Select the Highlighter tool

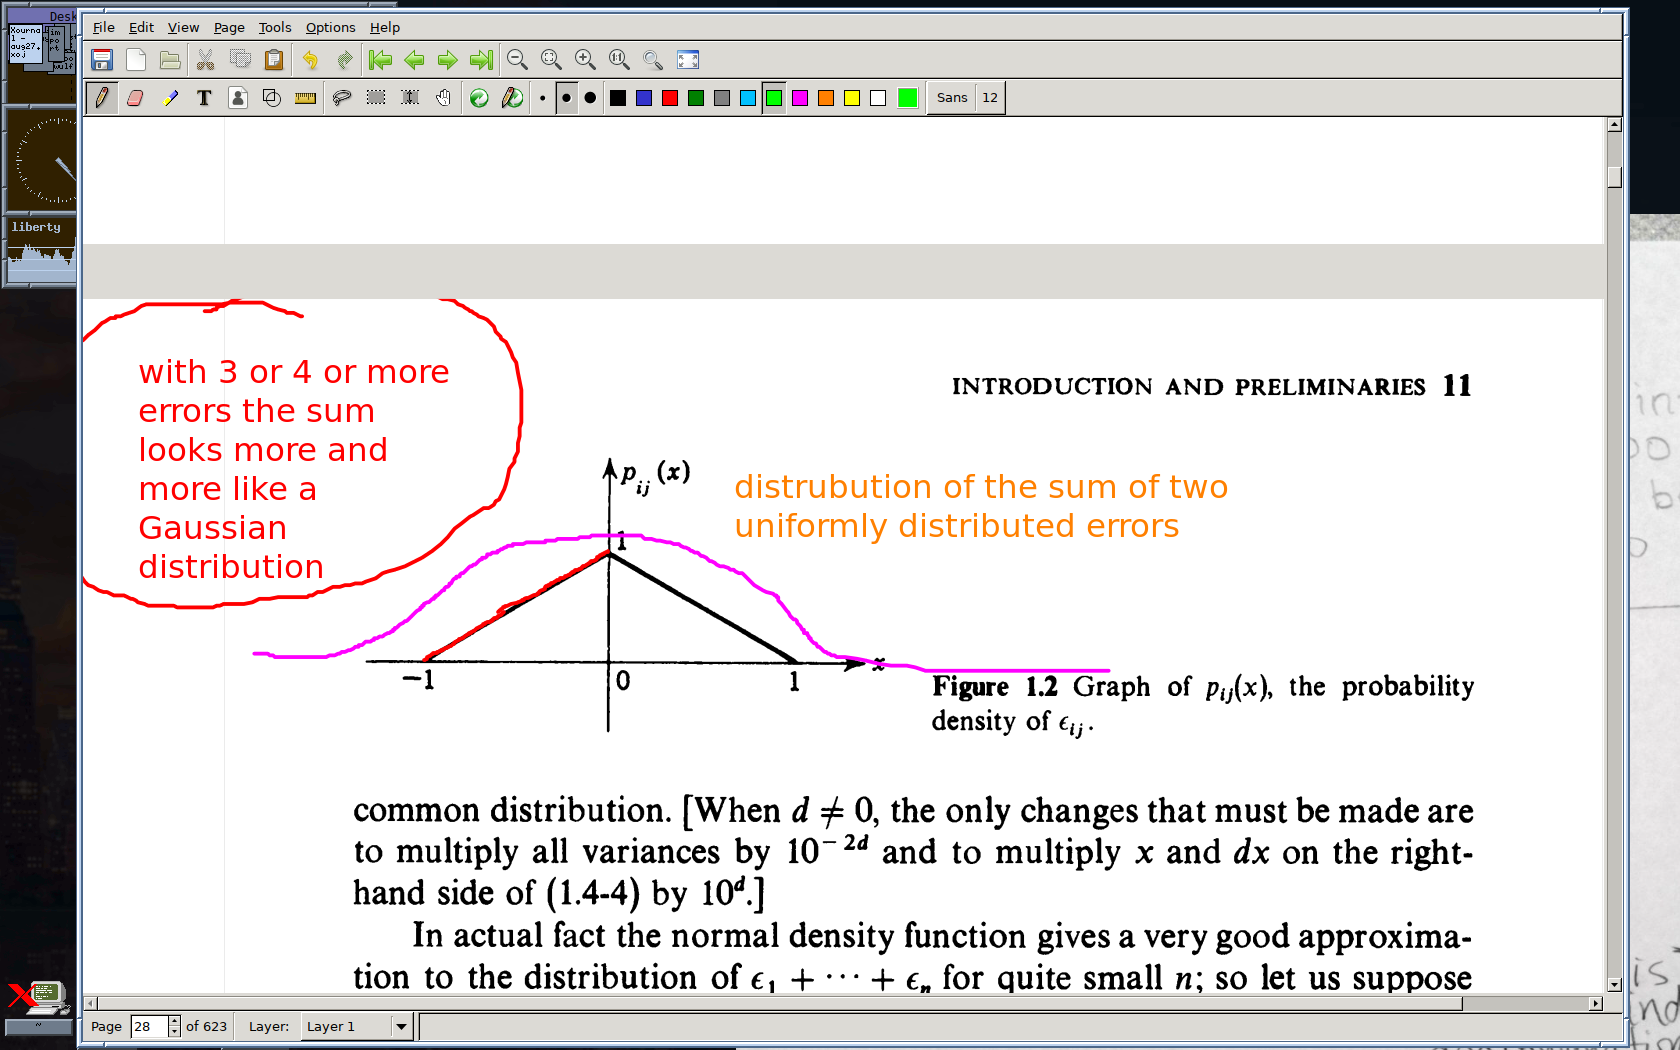(170, 98)
